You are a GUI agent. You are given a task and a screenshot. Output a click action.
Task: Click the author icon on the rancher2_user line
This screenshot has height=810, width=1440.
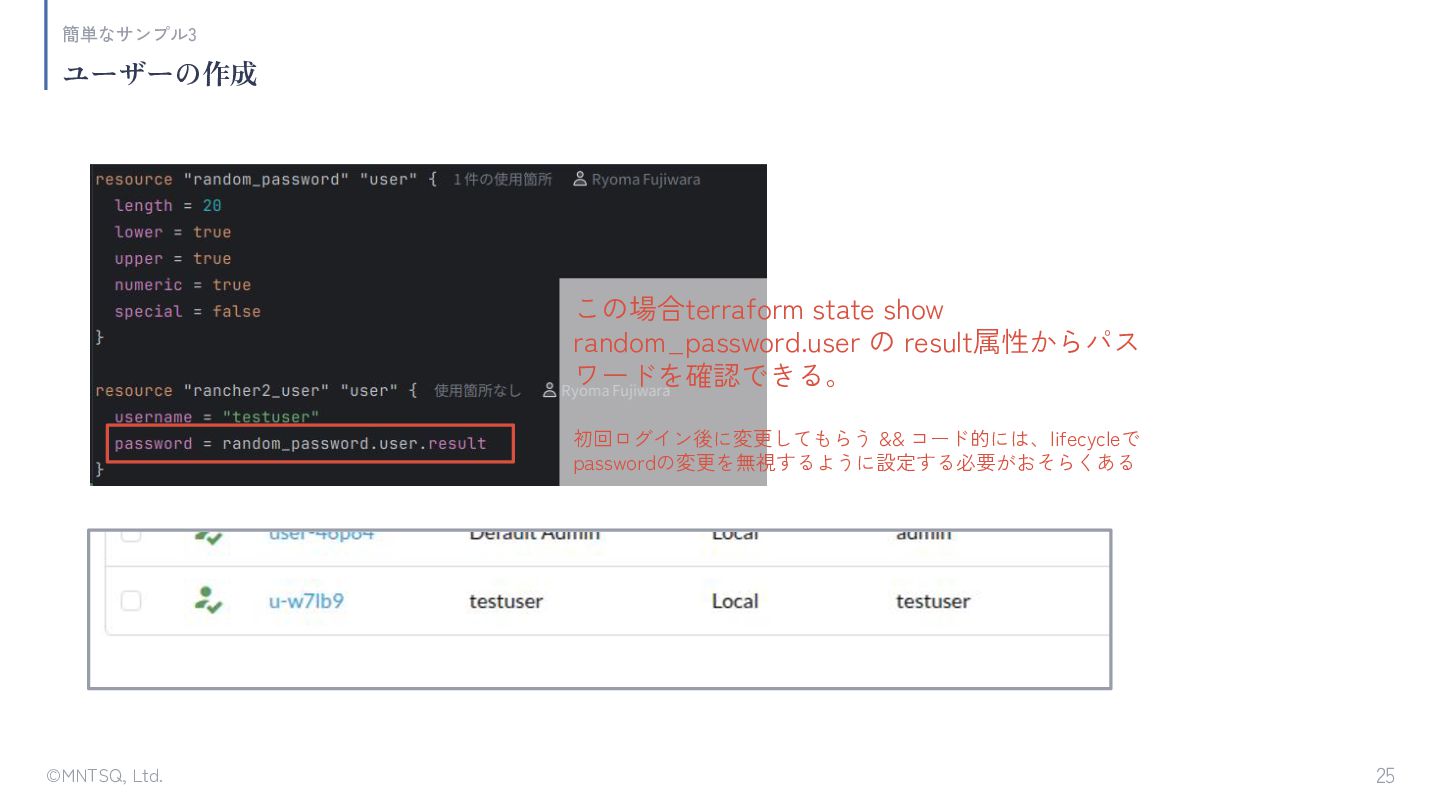pyautogui.click(x=549, y=390)
